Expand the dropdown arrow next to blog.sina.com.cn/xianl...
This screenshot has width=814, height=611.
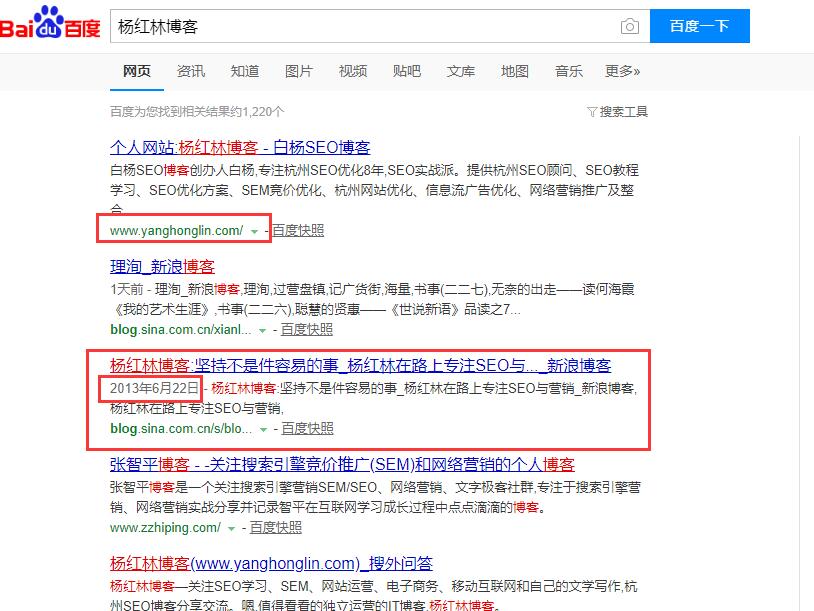(x=263, y=331)
